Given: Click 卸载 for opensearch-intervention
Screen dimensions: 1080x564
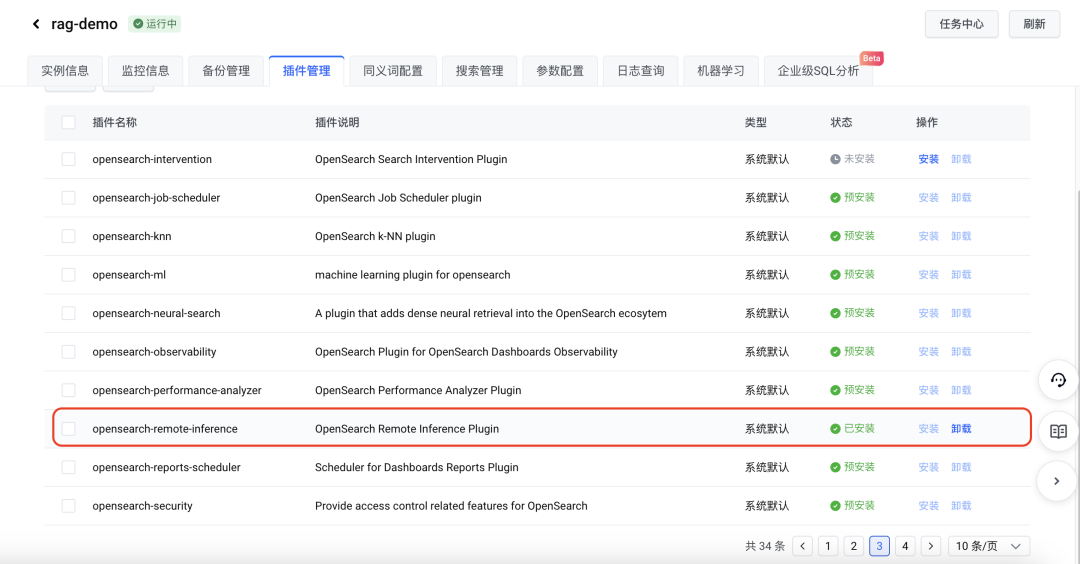Looking at the screenshot, I should click(x=961, y=159).
